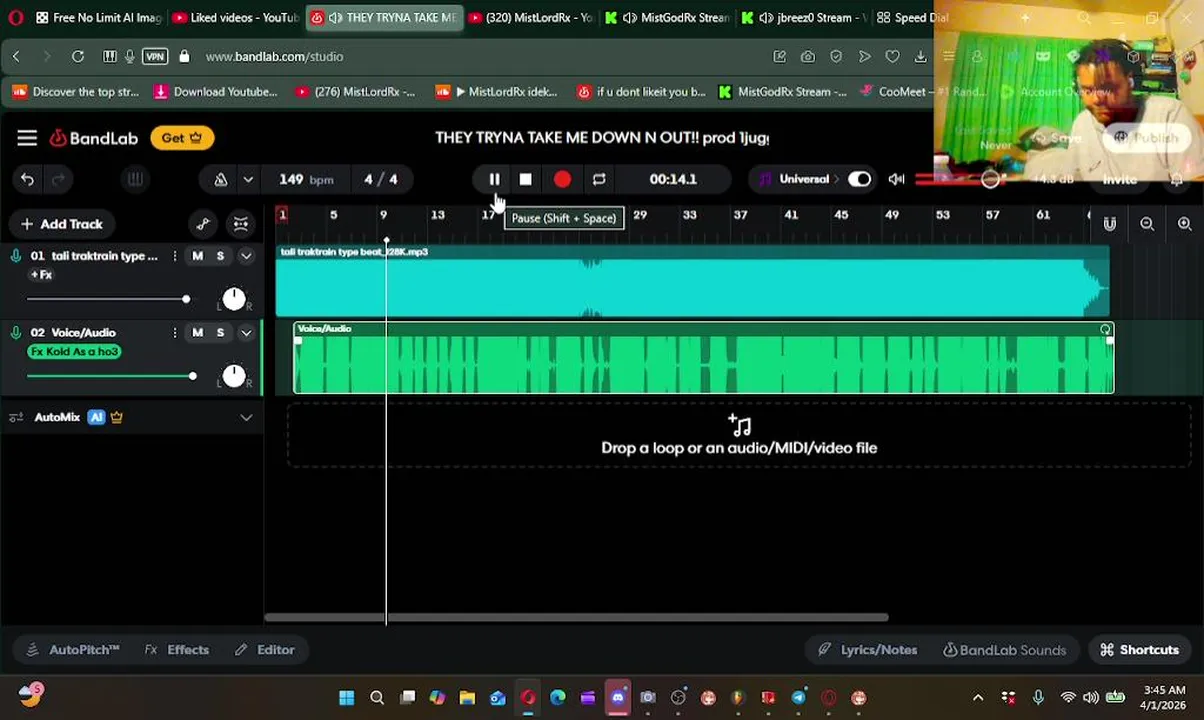This screenshot has width=1204, height=720.
Task: Open the AutoMix AI feature
Action: click(x=96, y=417)
